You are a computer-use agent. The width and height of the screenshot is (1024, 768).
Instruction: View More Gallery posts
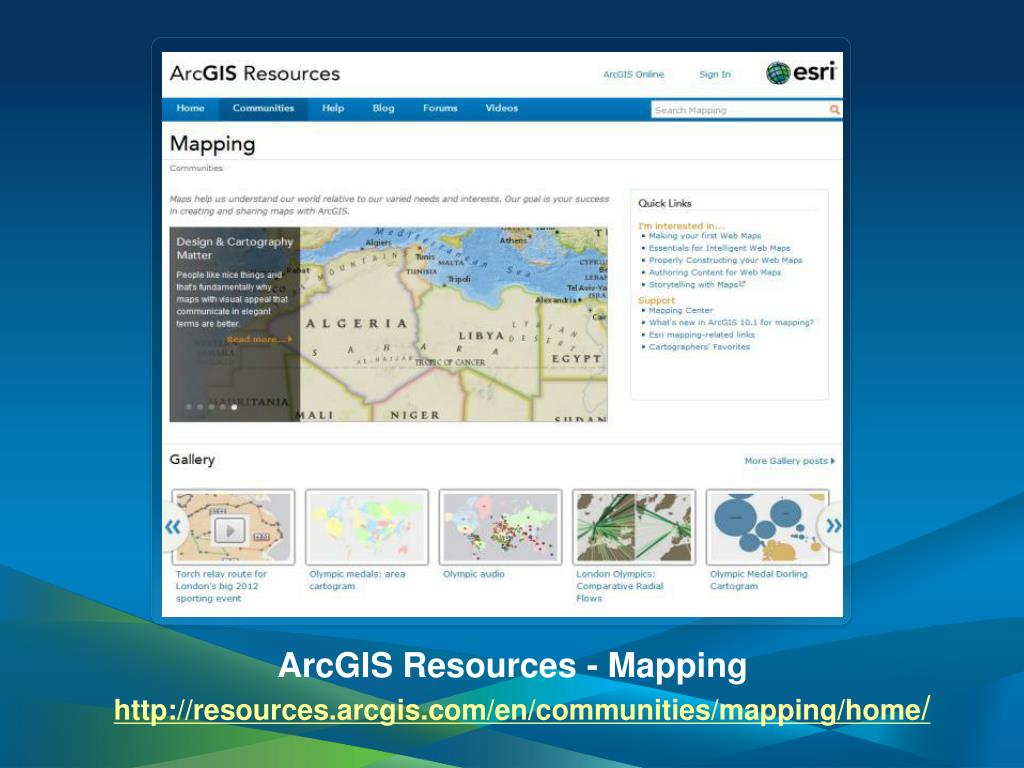coord(790,460)
